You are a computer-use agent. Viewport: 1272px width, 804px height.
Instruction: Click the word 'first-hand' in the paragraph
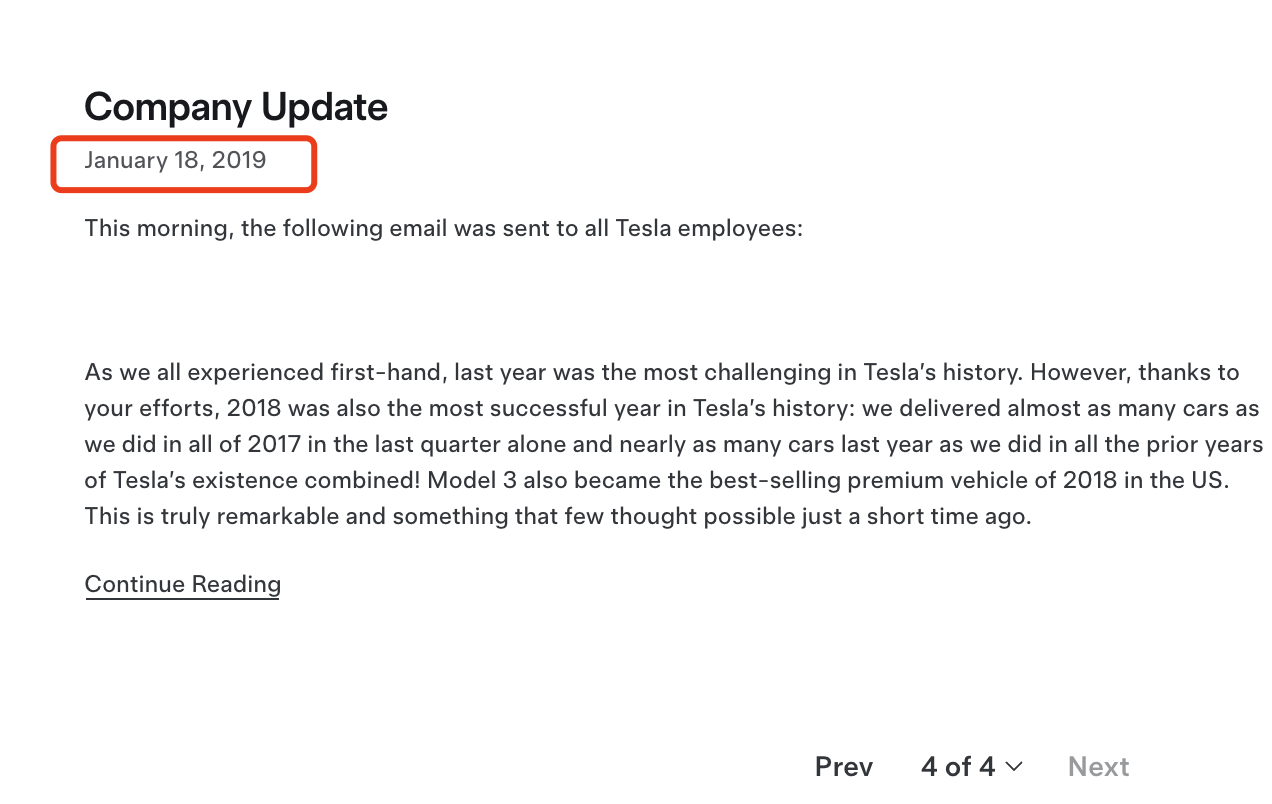click(387, 372)
